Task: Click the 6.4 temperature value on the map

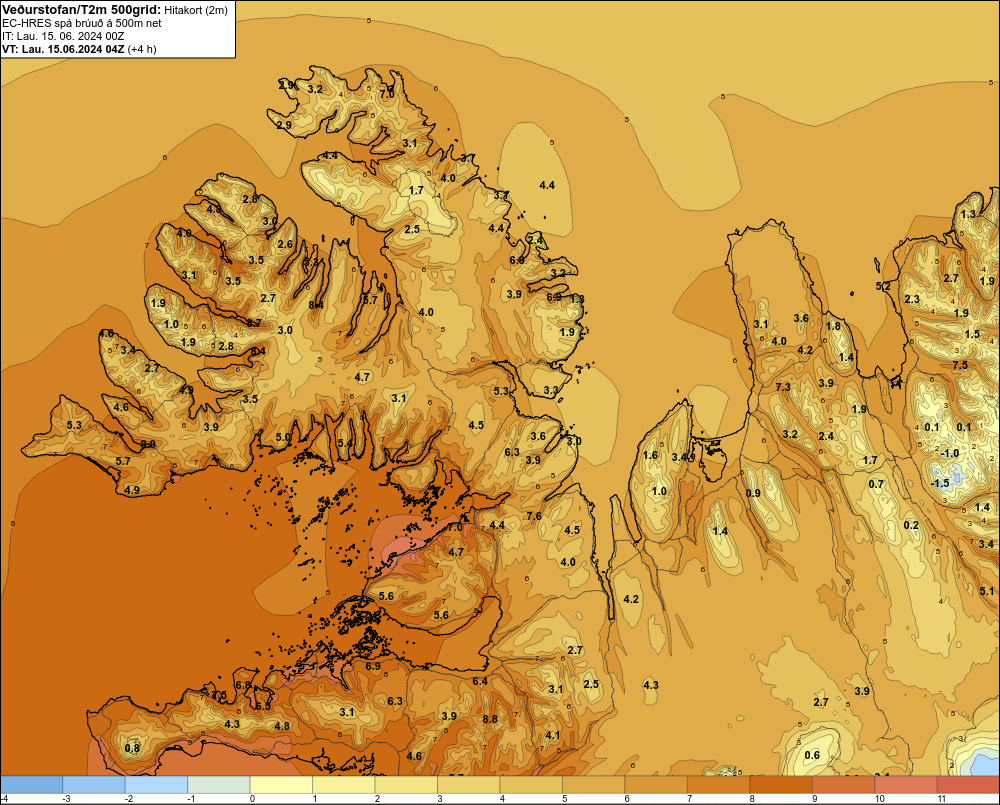Action: [x=480, y=681]
